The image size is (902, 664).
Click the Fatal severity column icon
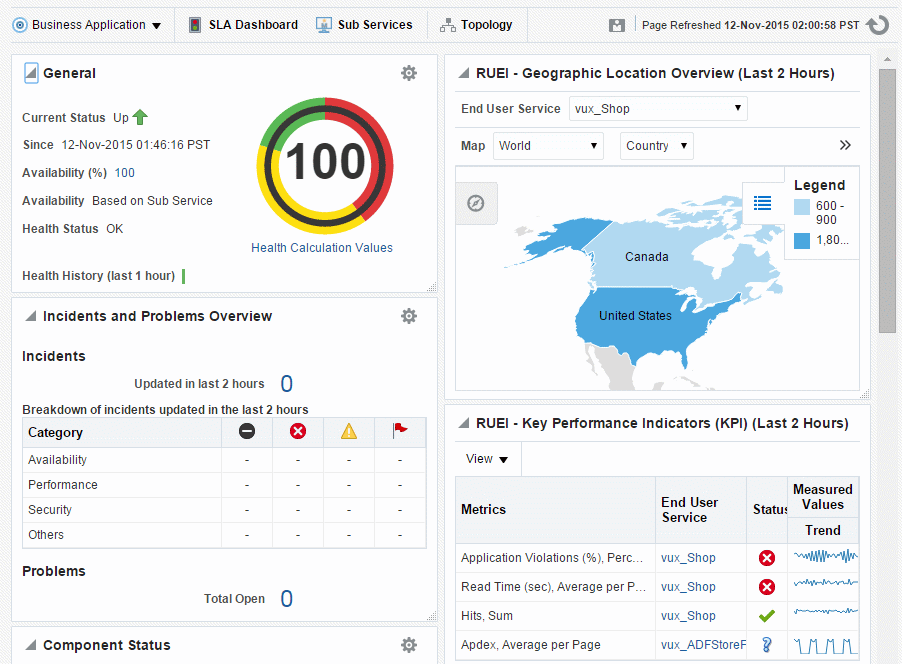(x=247, y=431)
